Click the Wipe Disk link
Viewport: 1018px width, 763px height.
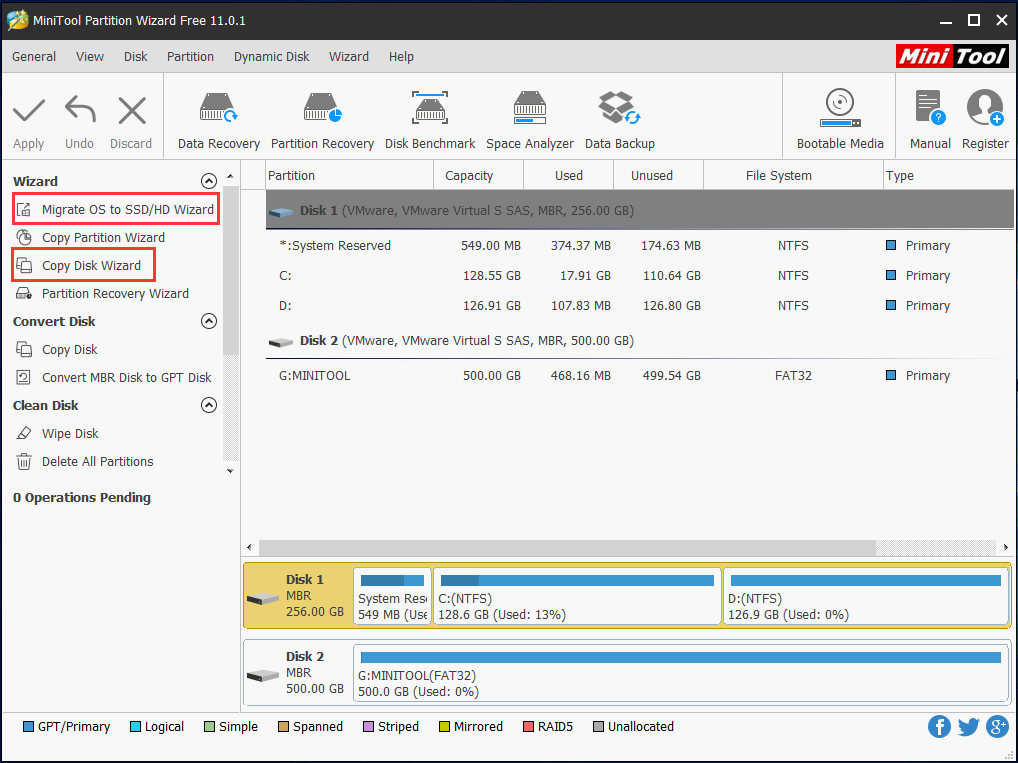[x=70, y=433]
